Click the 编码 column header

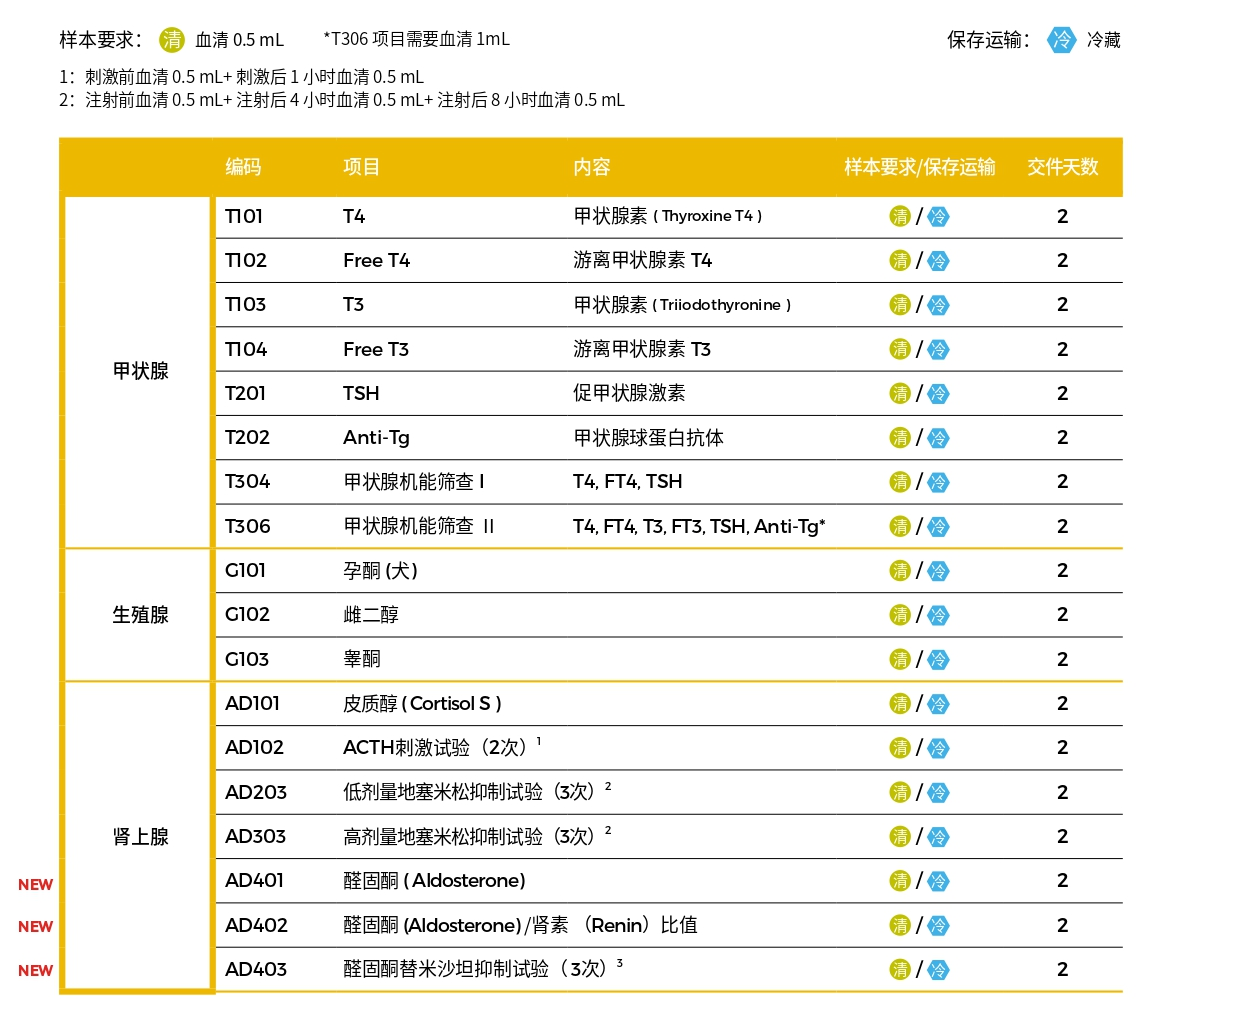click(243, 167)
